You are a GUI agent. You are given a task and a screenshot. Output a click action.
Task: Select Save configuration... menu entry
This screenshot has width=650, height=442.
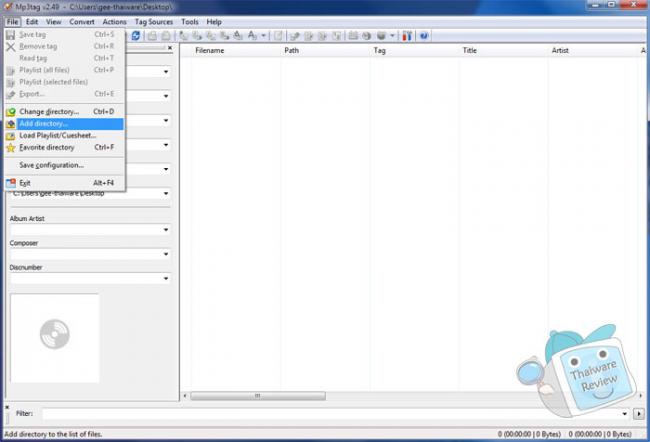point(65,165)
